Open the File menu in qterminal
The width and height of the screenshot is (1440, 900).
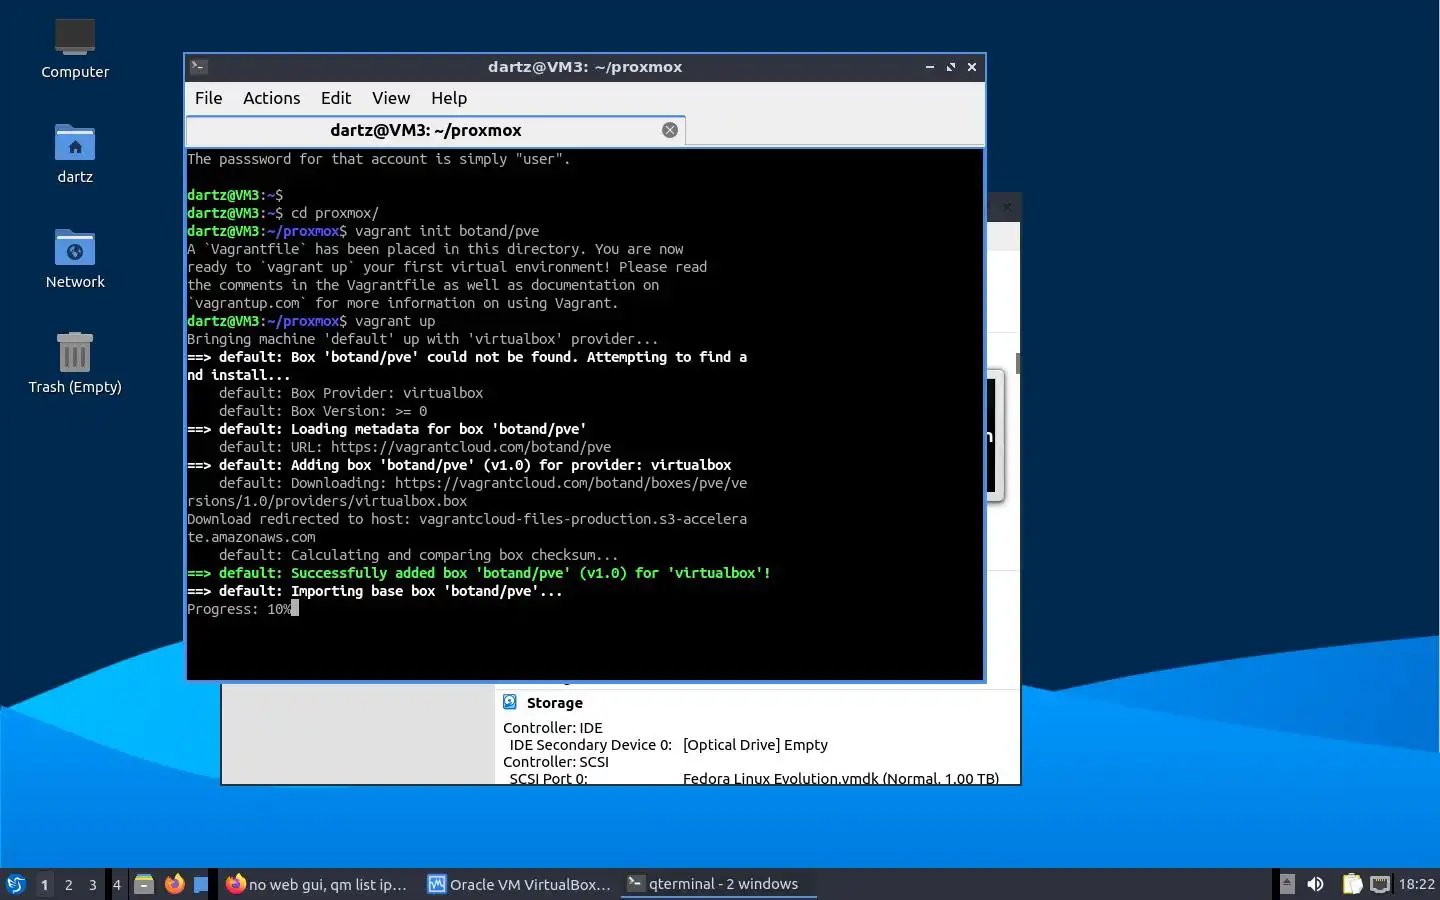208,98
